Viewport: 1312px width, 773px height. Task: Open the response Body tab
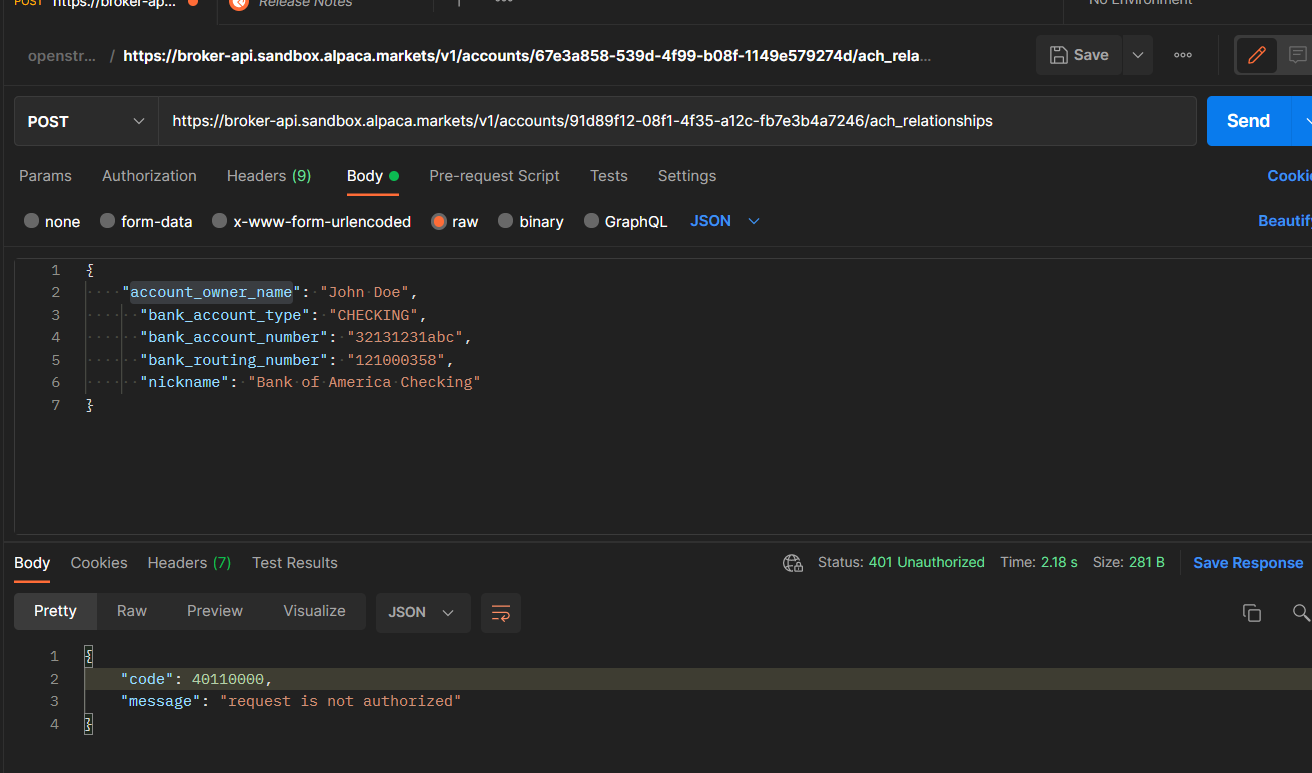tap(32, 563)
